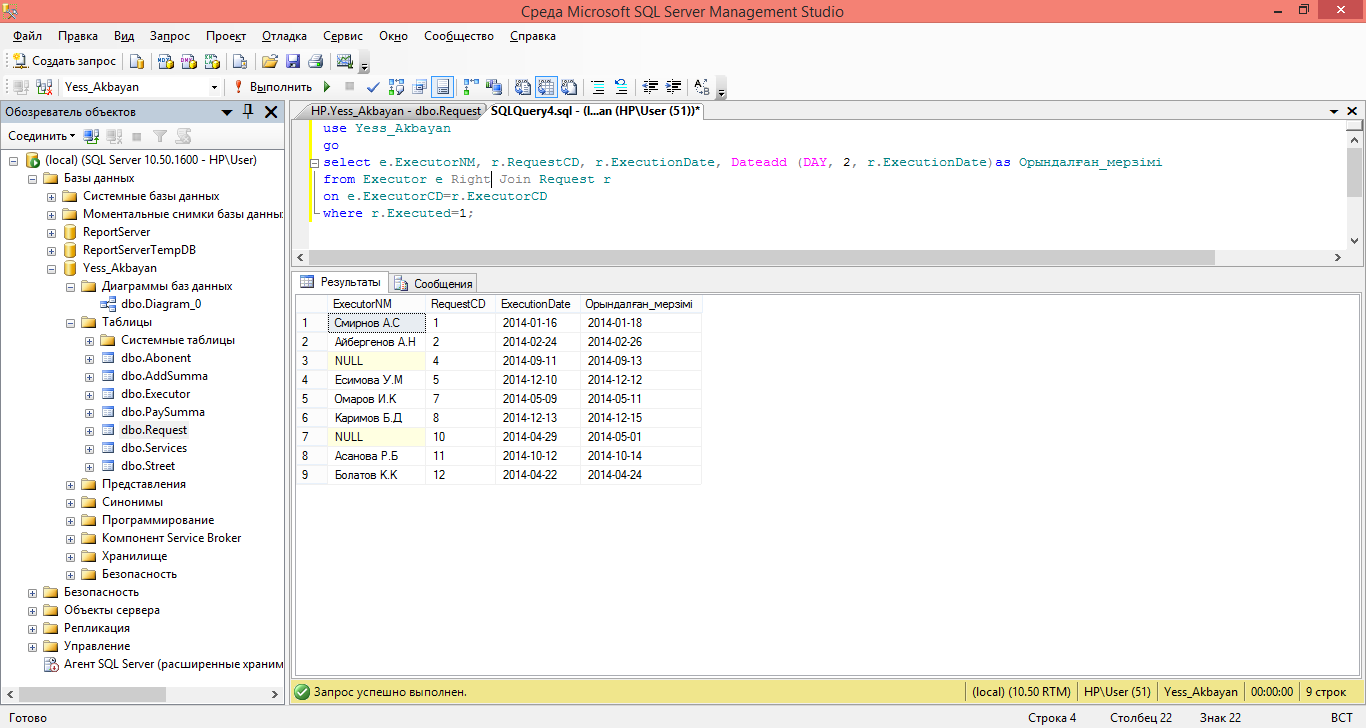1366x728 pixels.
Task: Expand the ReportServer database node
Action: coord(51,232)
